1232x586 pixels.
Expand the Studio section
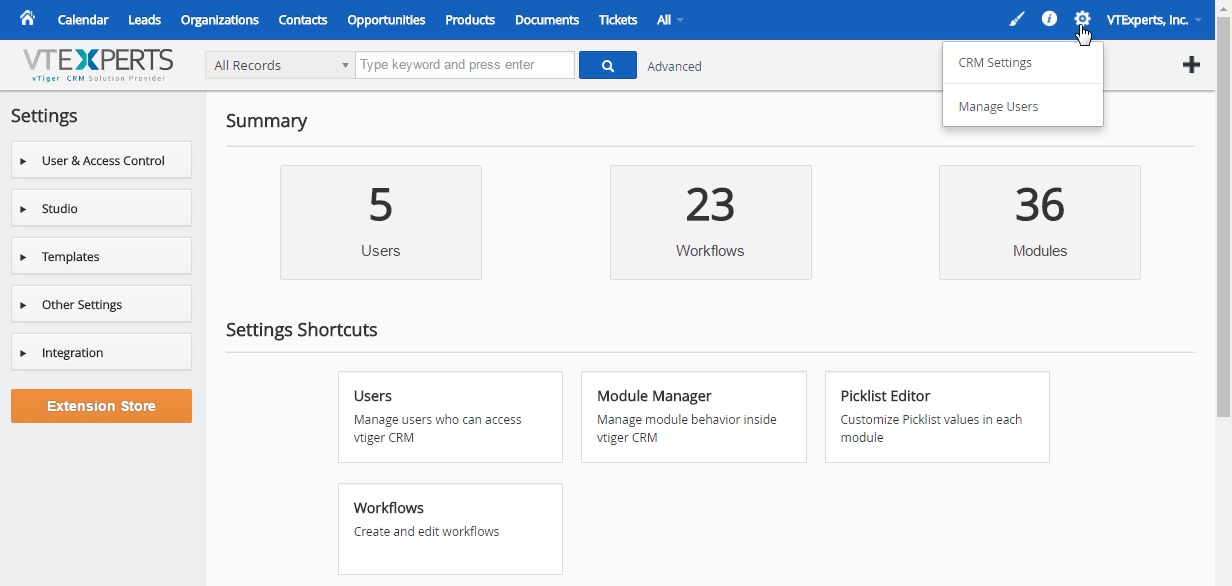click(x=101, y=209)
